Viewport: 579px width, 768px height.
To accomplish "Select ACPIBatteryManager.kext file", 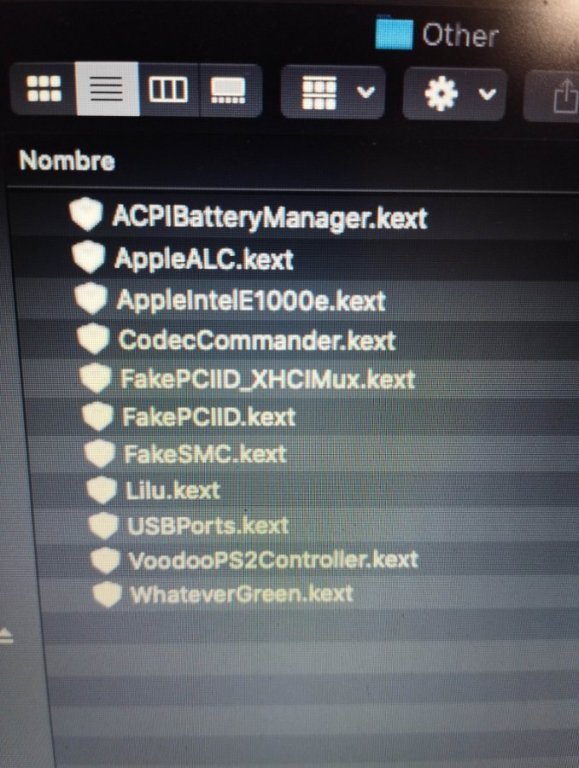I will click(x=269, y=217).
